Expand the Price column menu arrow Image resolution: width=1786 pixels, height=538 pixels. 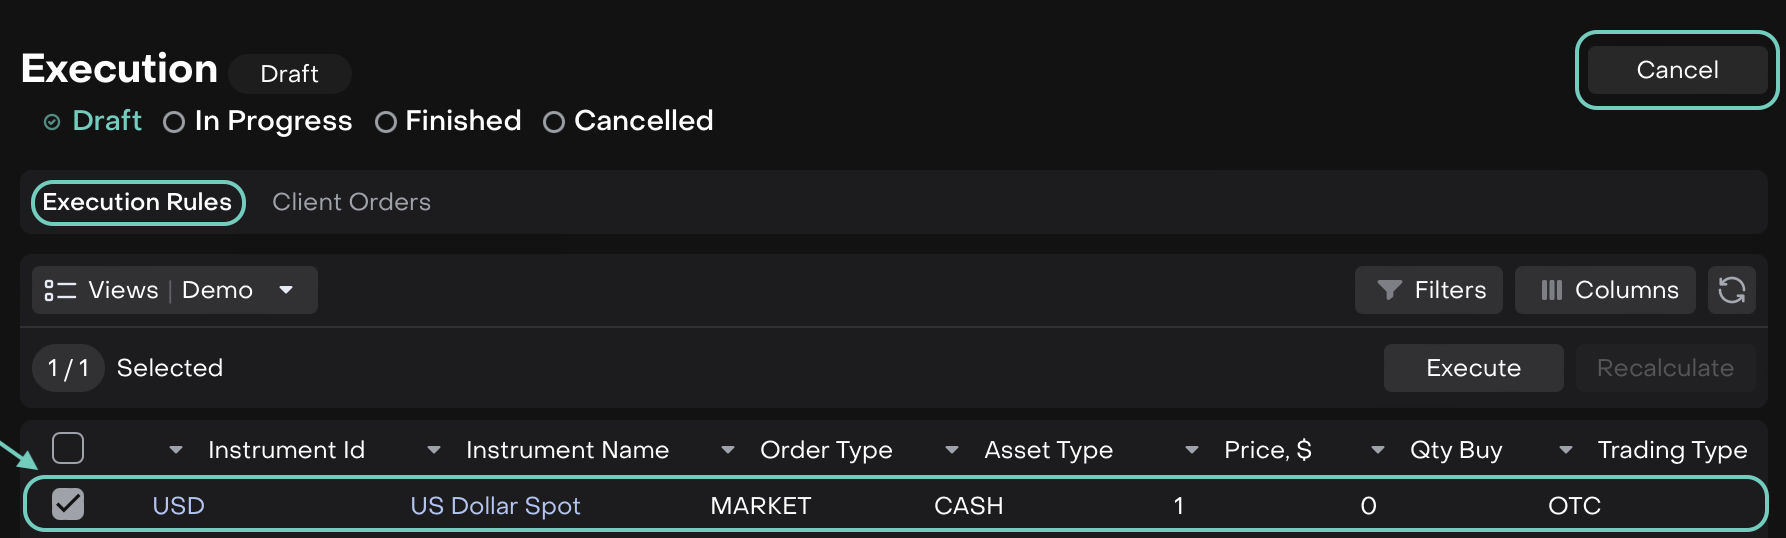tap(1192, 450)
